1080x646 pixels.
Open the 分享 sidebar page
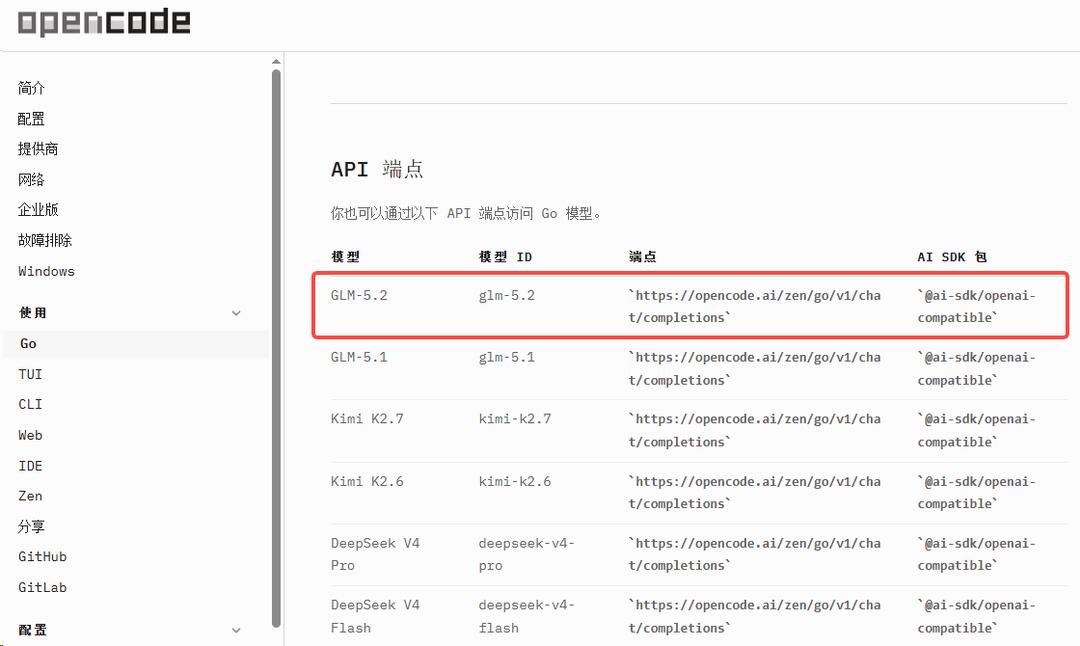31,527
